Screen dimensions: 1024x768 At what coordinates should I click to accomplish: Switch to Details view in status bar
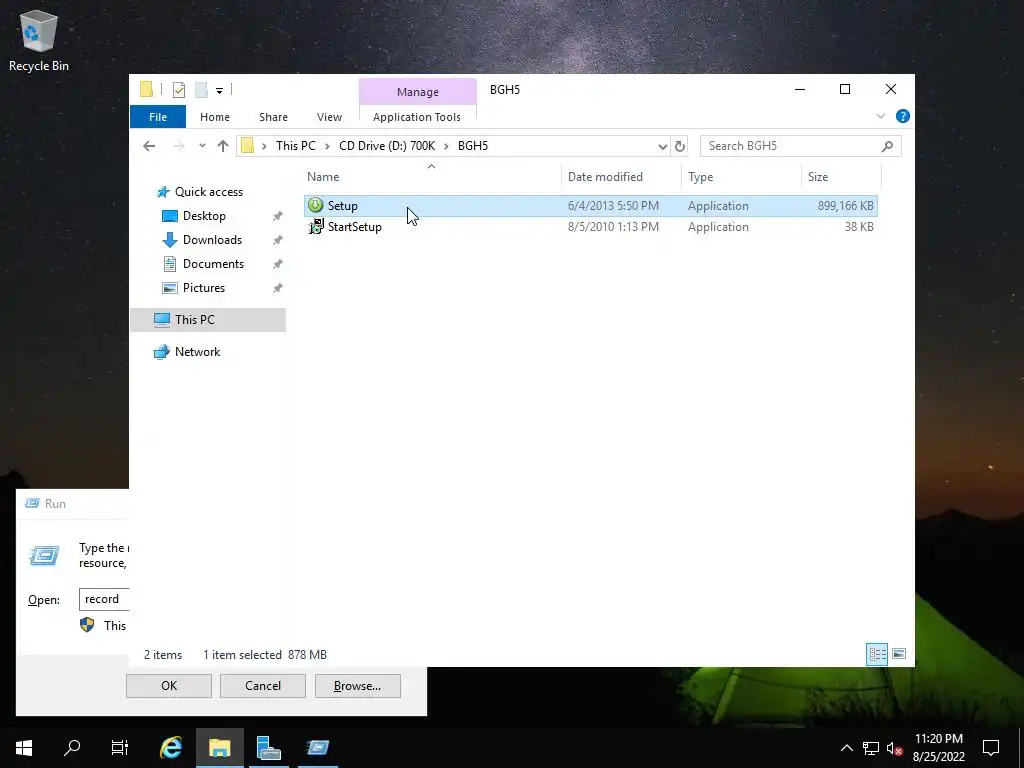tap(877, 654)
